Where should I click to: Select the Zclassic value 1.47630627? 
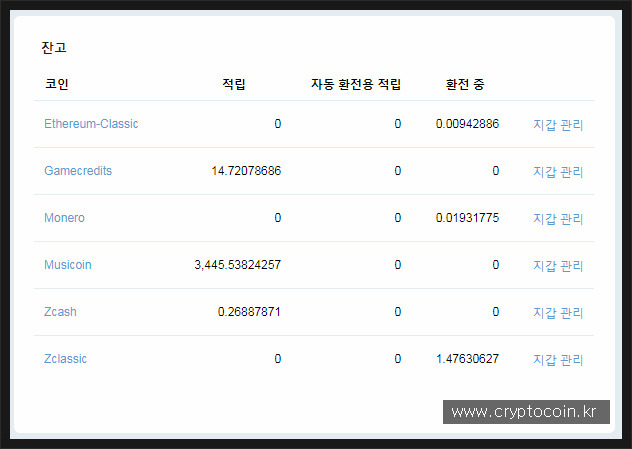coord(468,359)
